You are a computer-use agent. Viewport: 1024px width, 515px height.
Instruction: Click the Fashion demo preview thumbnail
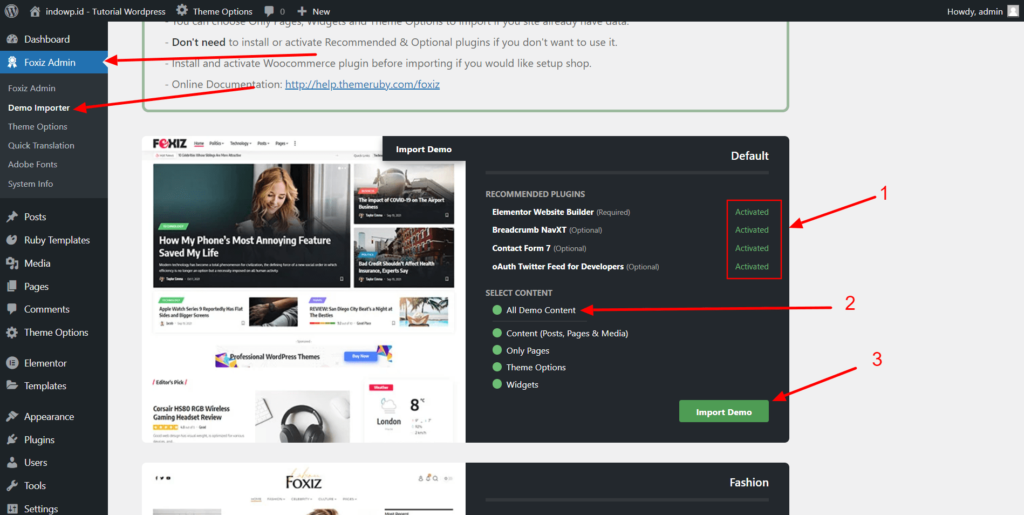click(304, 489)
